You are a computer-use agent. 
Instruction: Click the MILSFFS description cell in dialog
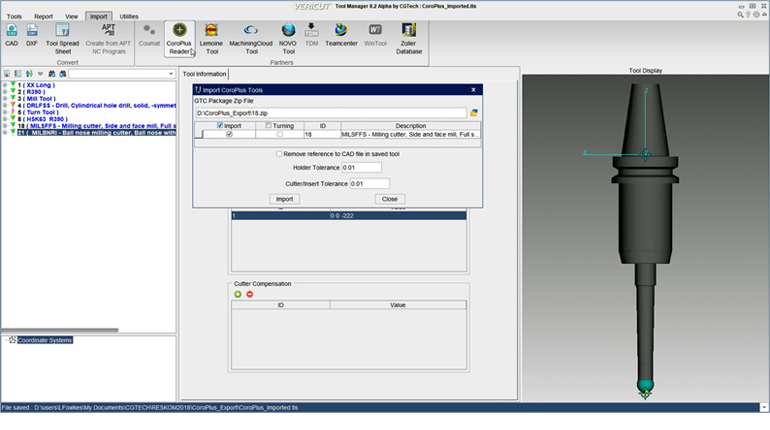(411, 134)
